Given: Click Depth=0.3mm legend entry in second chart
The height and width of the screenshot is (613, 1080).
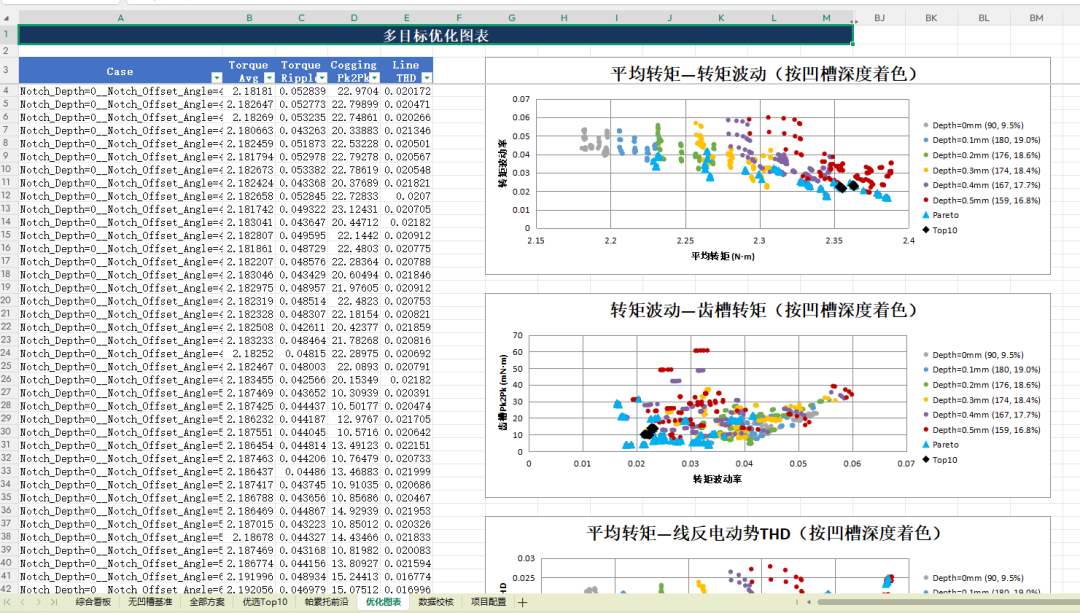Looking at the screenshot, I should [982, 400].
